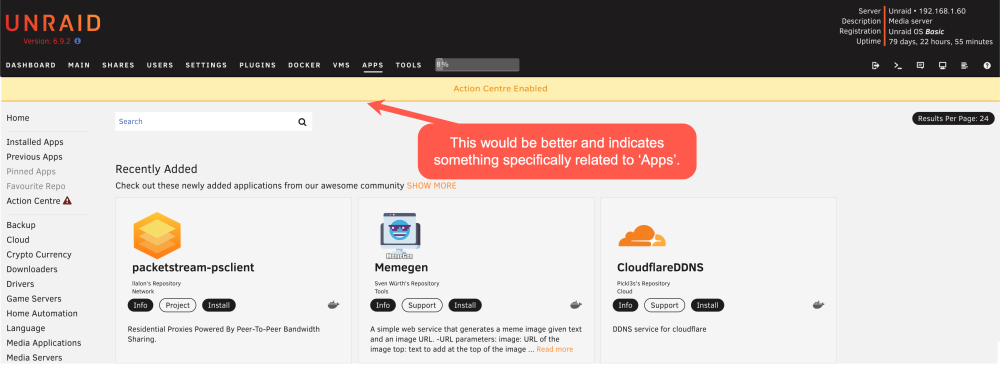Install Memegen

(x=466, y=305)
